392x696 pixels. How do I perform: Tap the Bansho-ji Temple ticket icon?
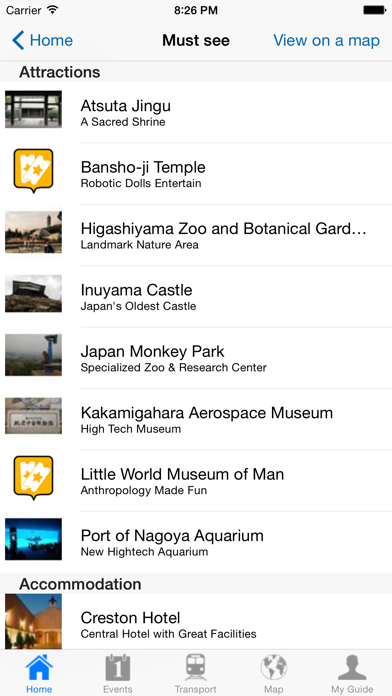(33, 171)
